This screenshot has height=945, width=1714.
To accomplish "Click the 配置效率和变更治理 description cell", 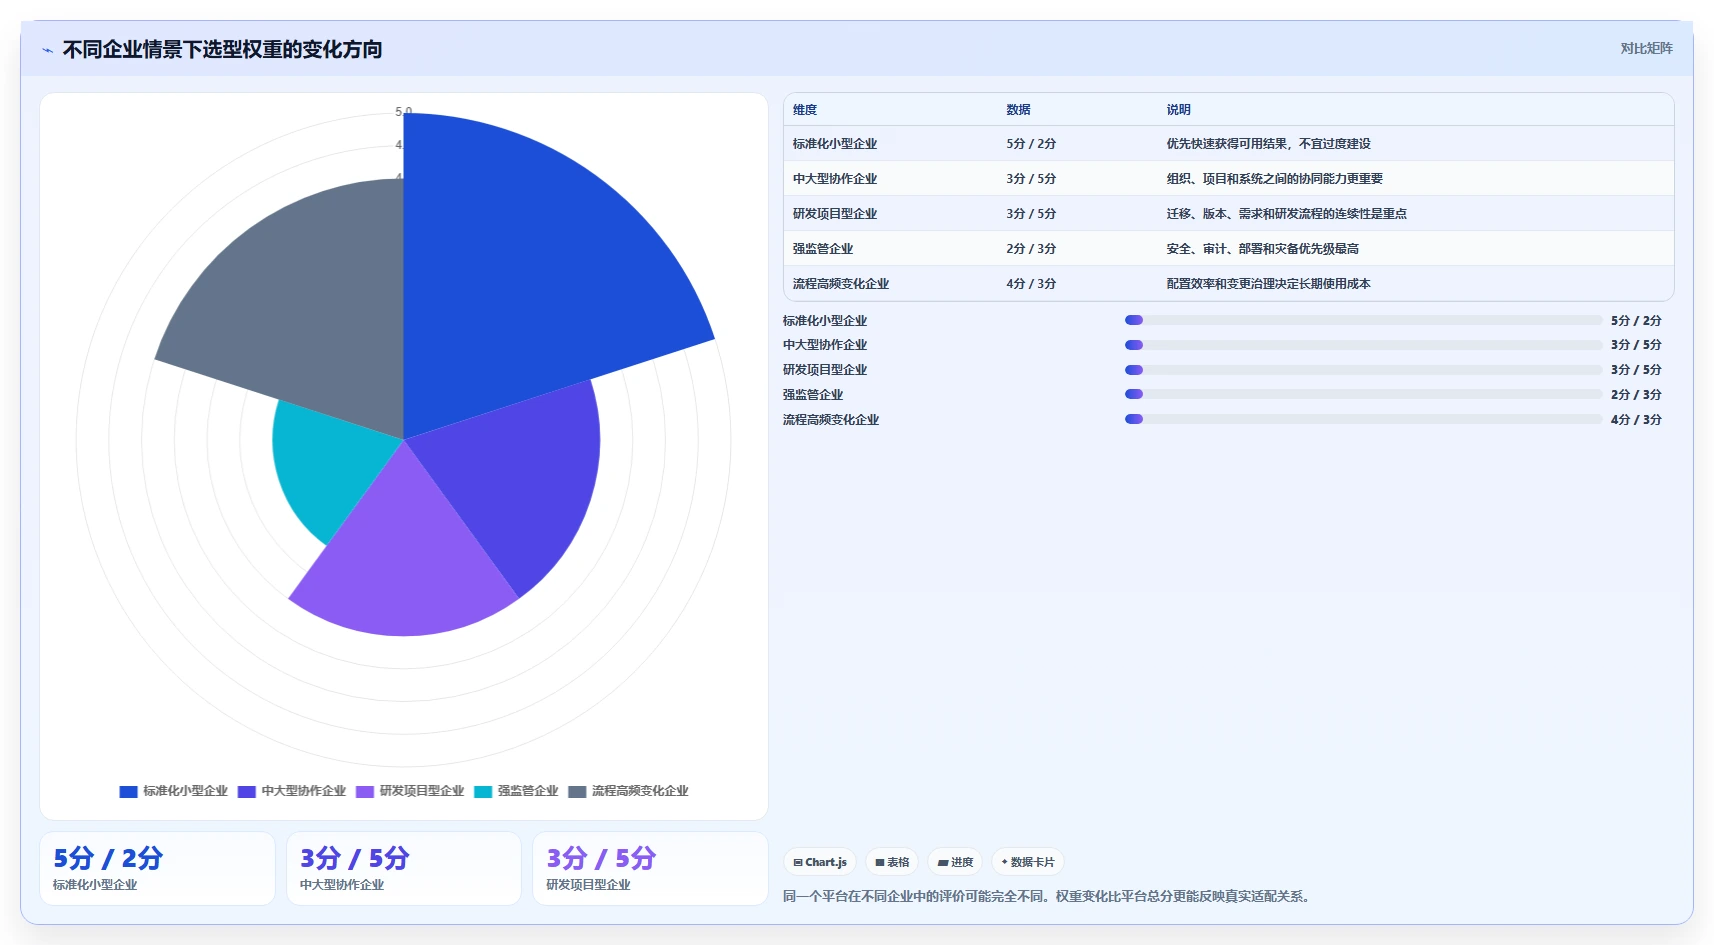I will (1268, 284).
